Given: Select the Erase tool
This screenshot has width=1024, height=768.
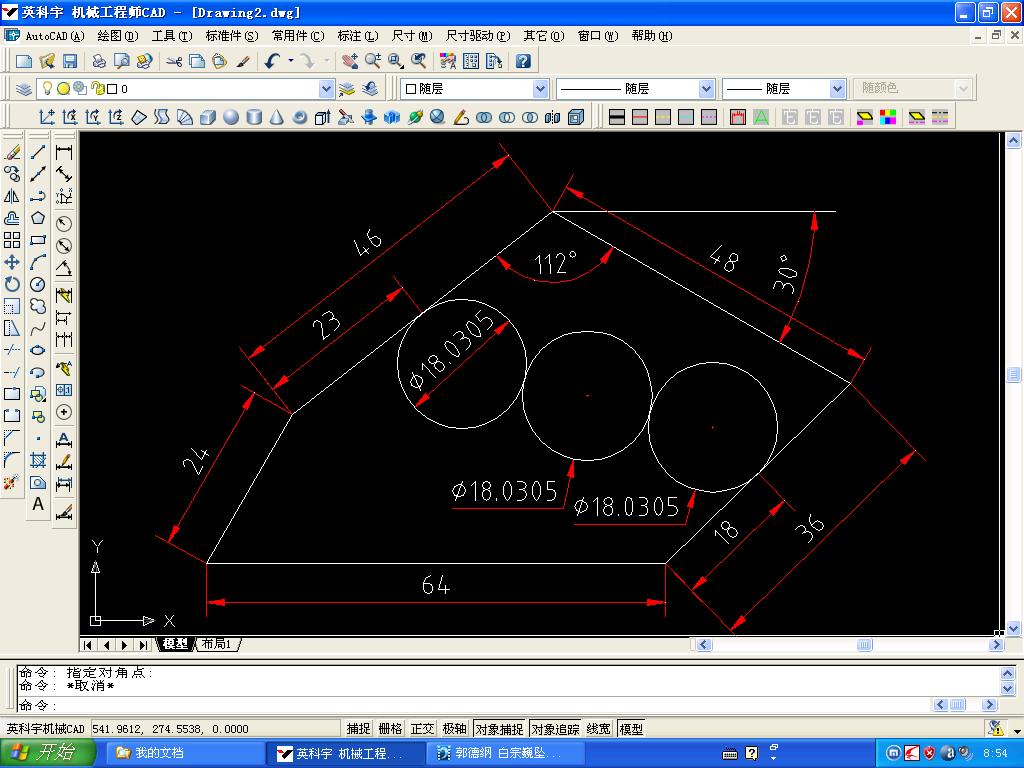Looking at the screenshot, I should pyautogui.click(x=12, y=152).
